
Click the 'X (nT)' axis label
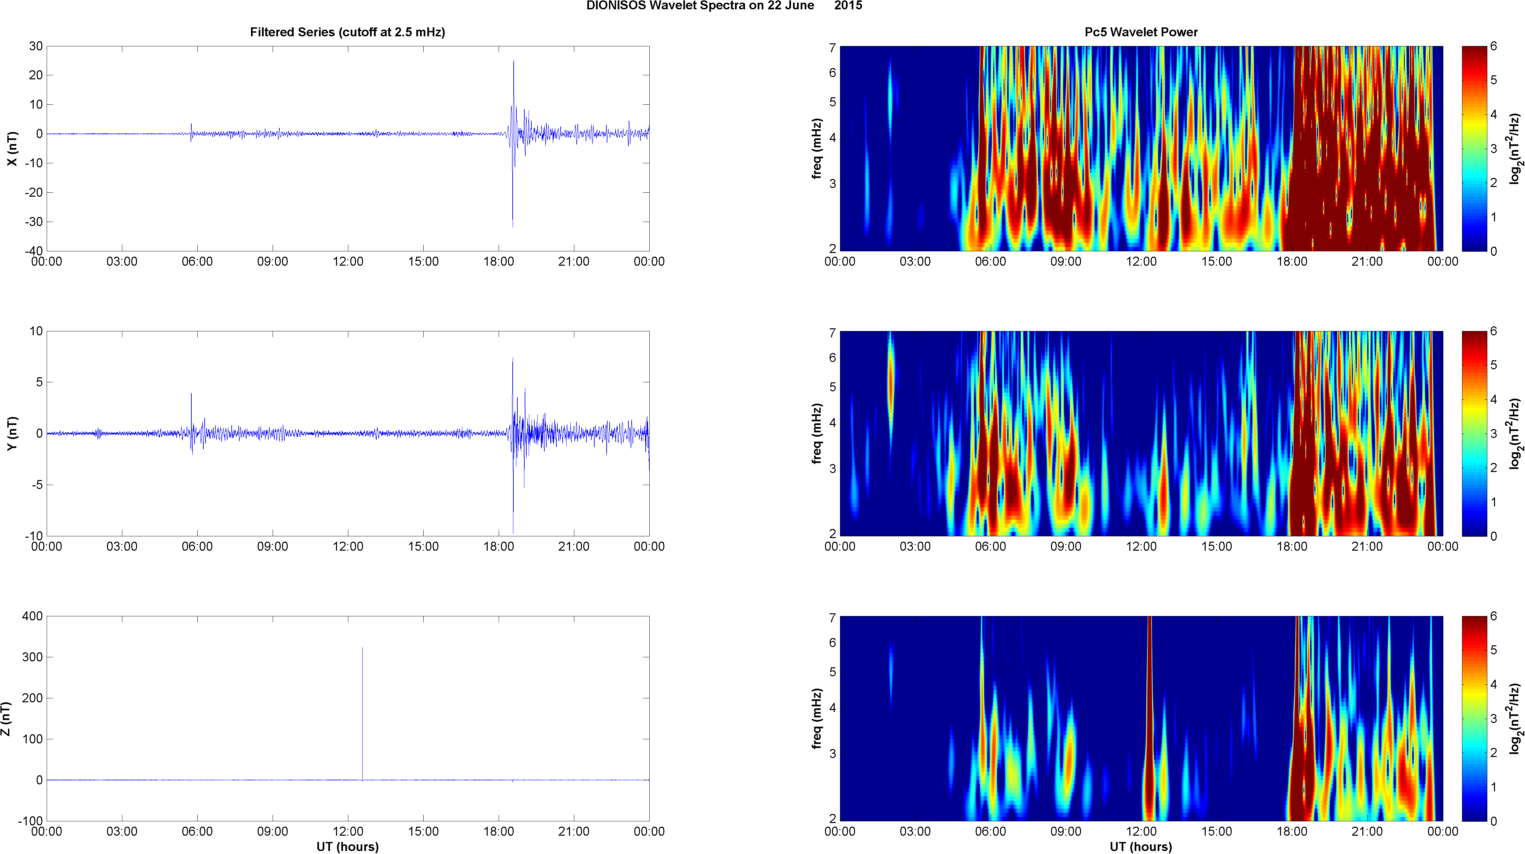[x=12, y=148]
